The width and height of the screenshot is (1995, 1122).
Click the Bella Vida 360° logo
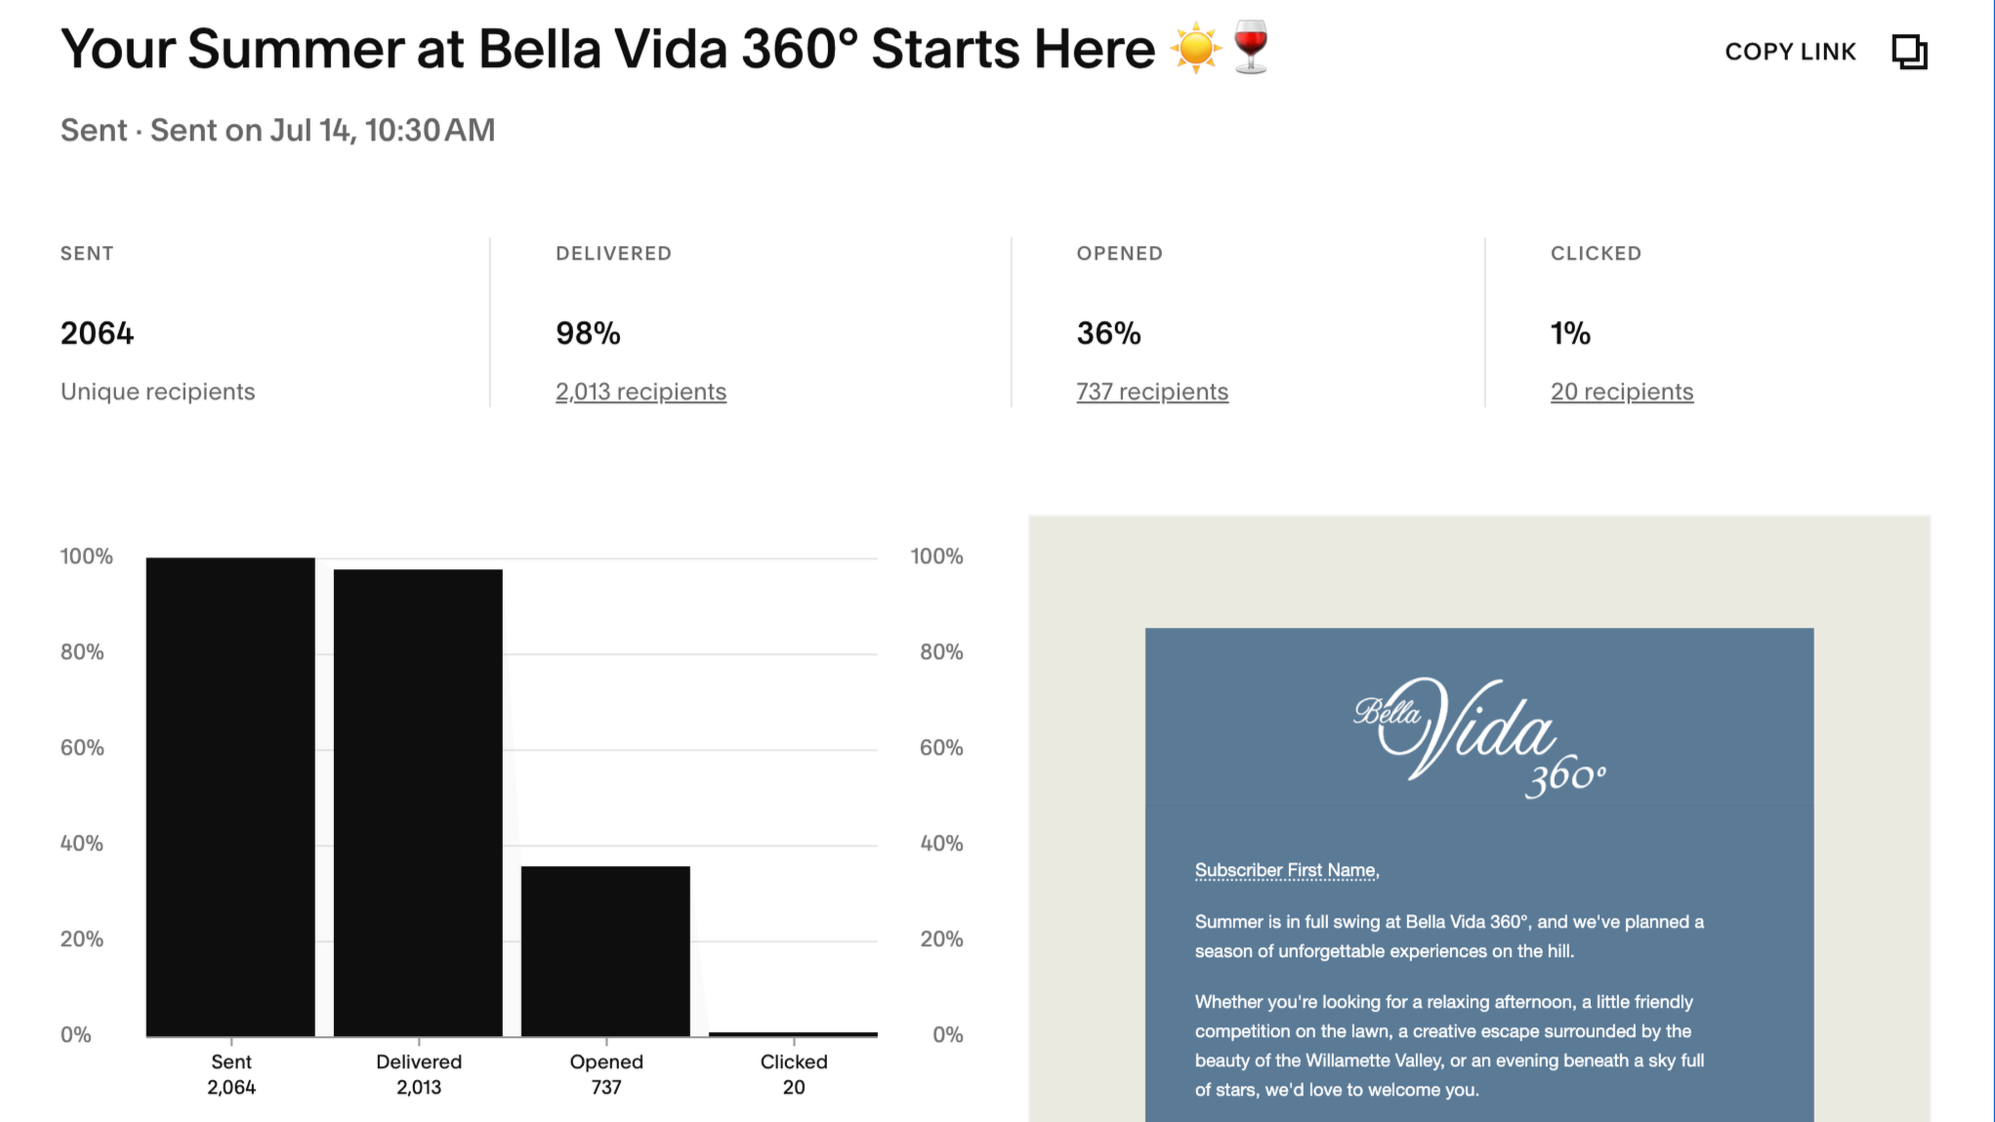click(1479, 737)
